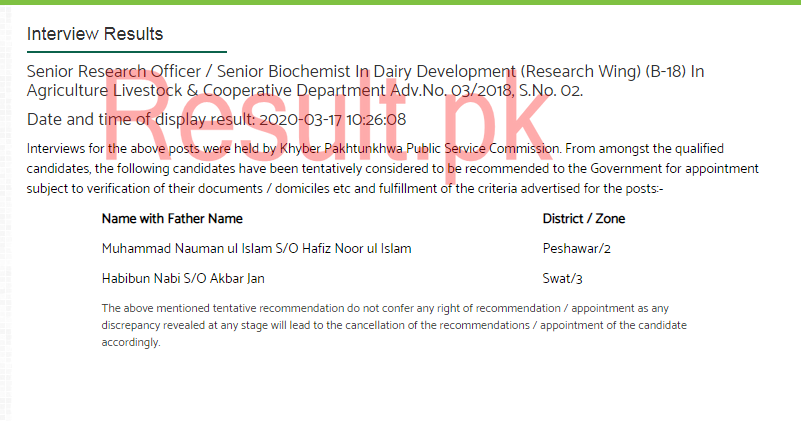Click the Name with Father Name column header
The height and width of the screenshot is (421, 801).
point(172,219)
